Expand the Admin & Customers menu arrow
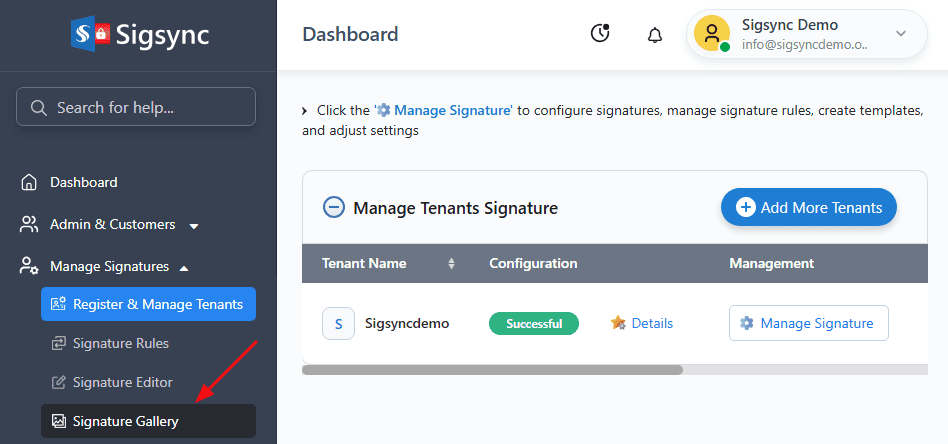948x444 pixels. (194, 226)
